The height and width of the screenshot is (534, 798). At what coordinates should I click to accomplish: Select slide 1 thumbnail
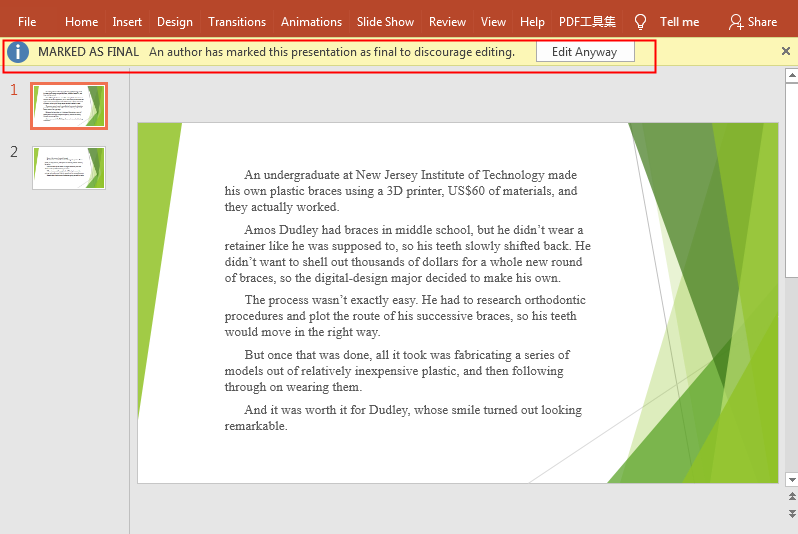[69, 106]
